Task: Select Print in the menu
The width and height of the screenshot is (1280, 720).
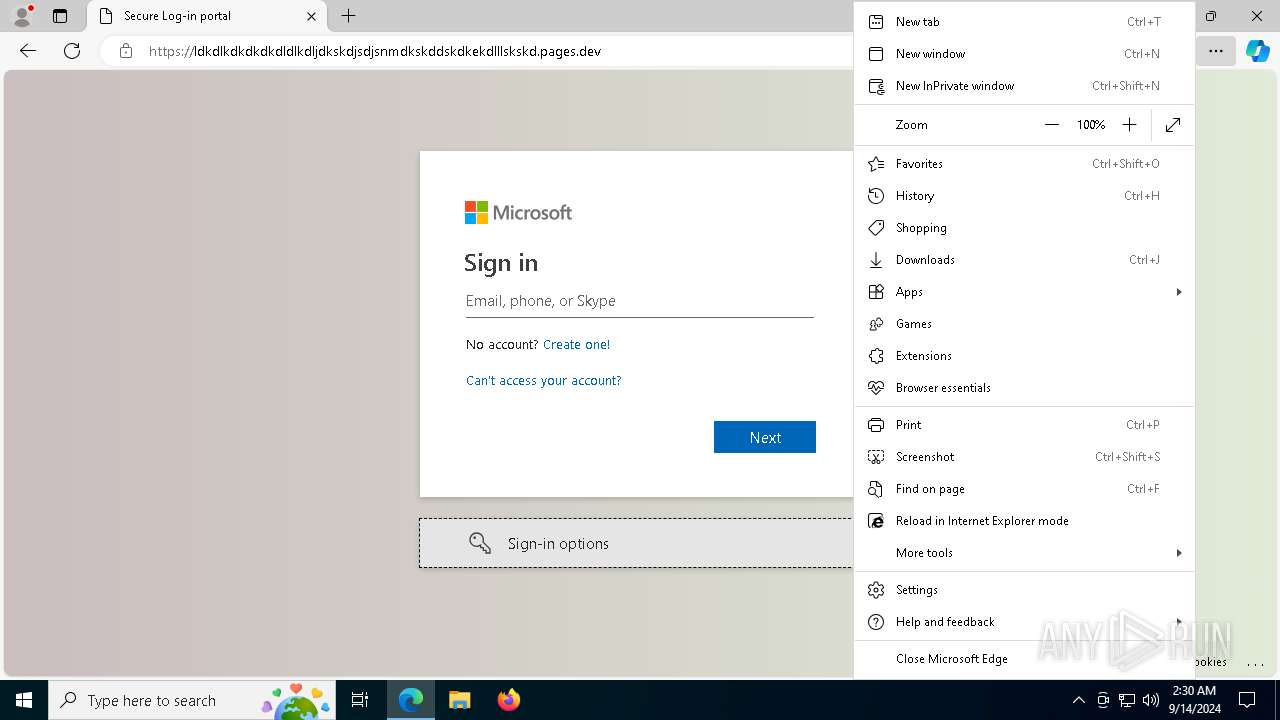Action: click(1024, 425)
